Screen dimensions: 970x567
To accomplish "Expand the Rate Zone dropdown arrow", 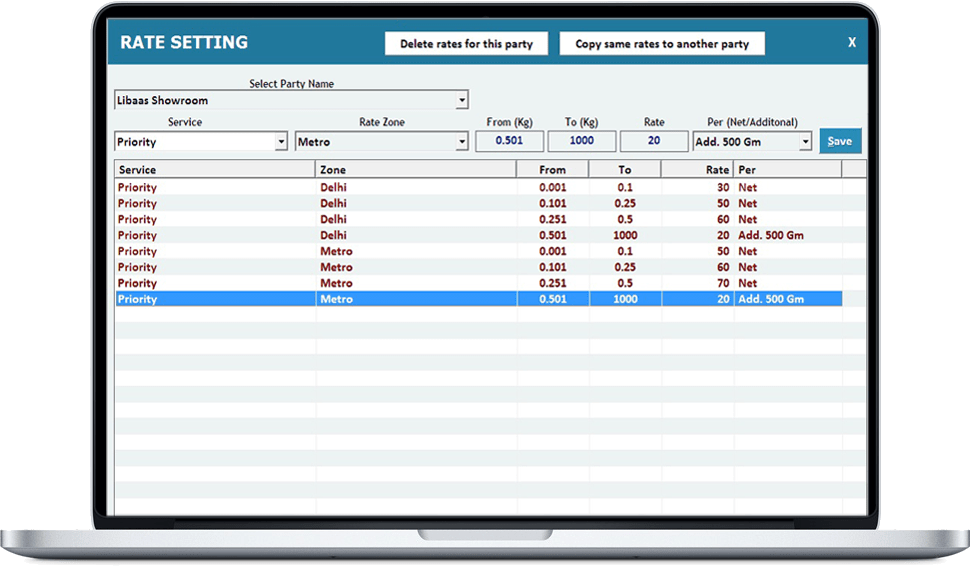I will 461,142.
